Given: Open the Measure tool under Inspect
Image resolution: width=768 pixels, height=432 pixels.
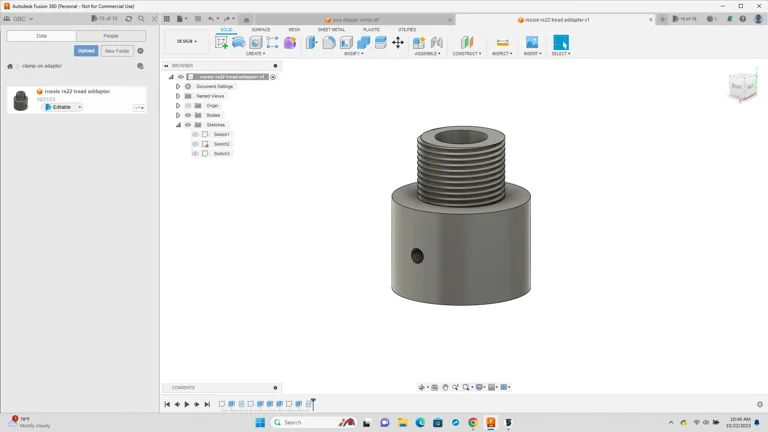Looking at the screenshot, I should coord(502,43).
